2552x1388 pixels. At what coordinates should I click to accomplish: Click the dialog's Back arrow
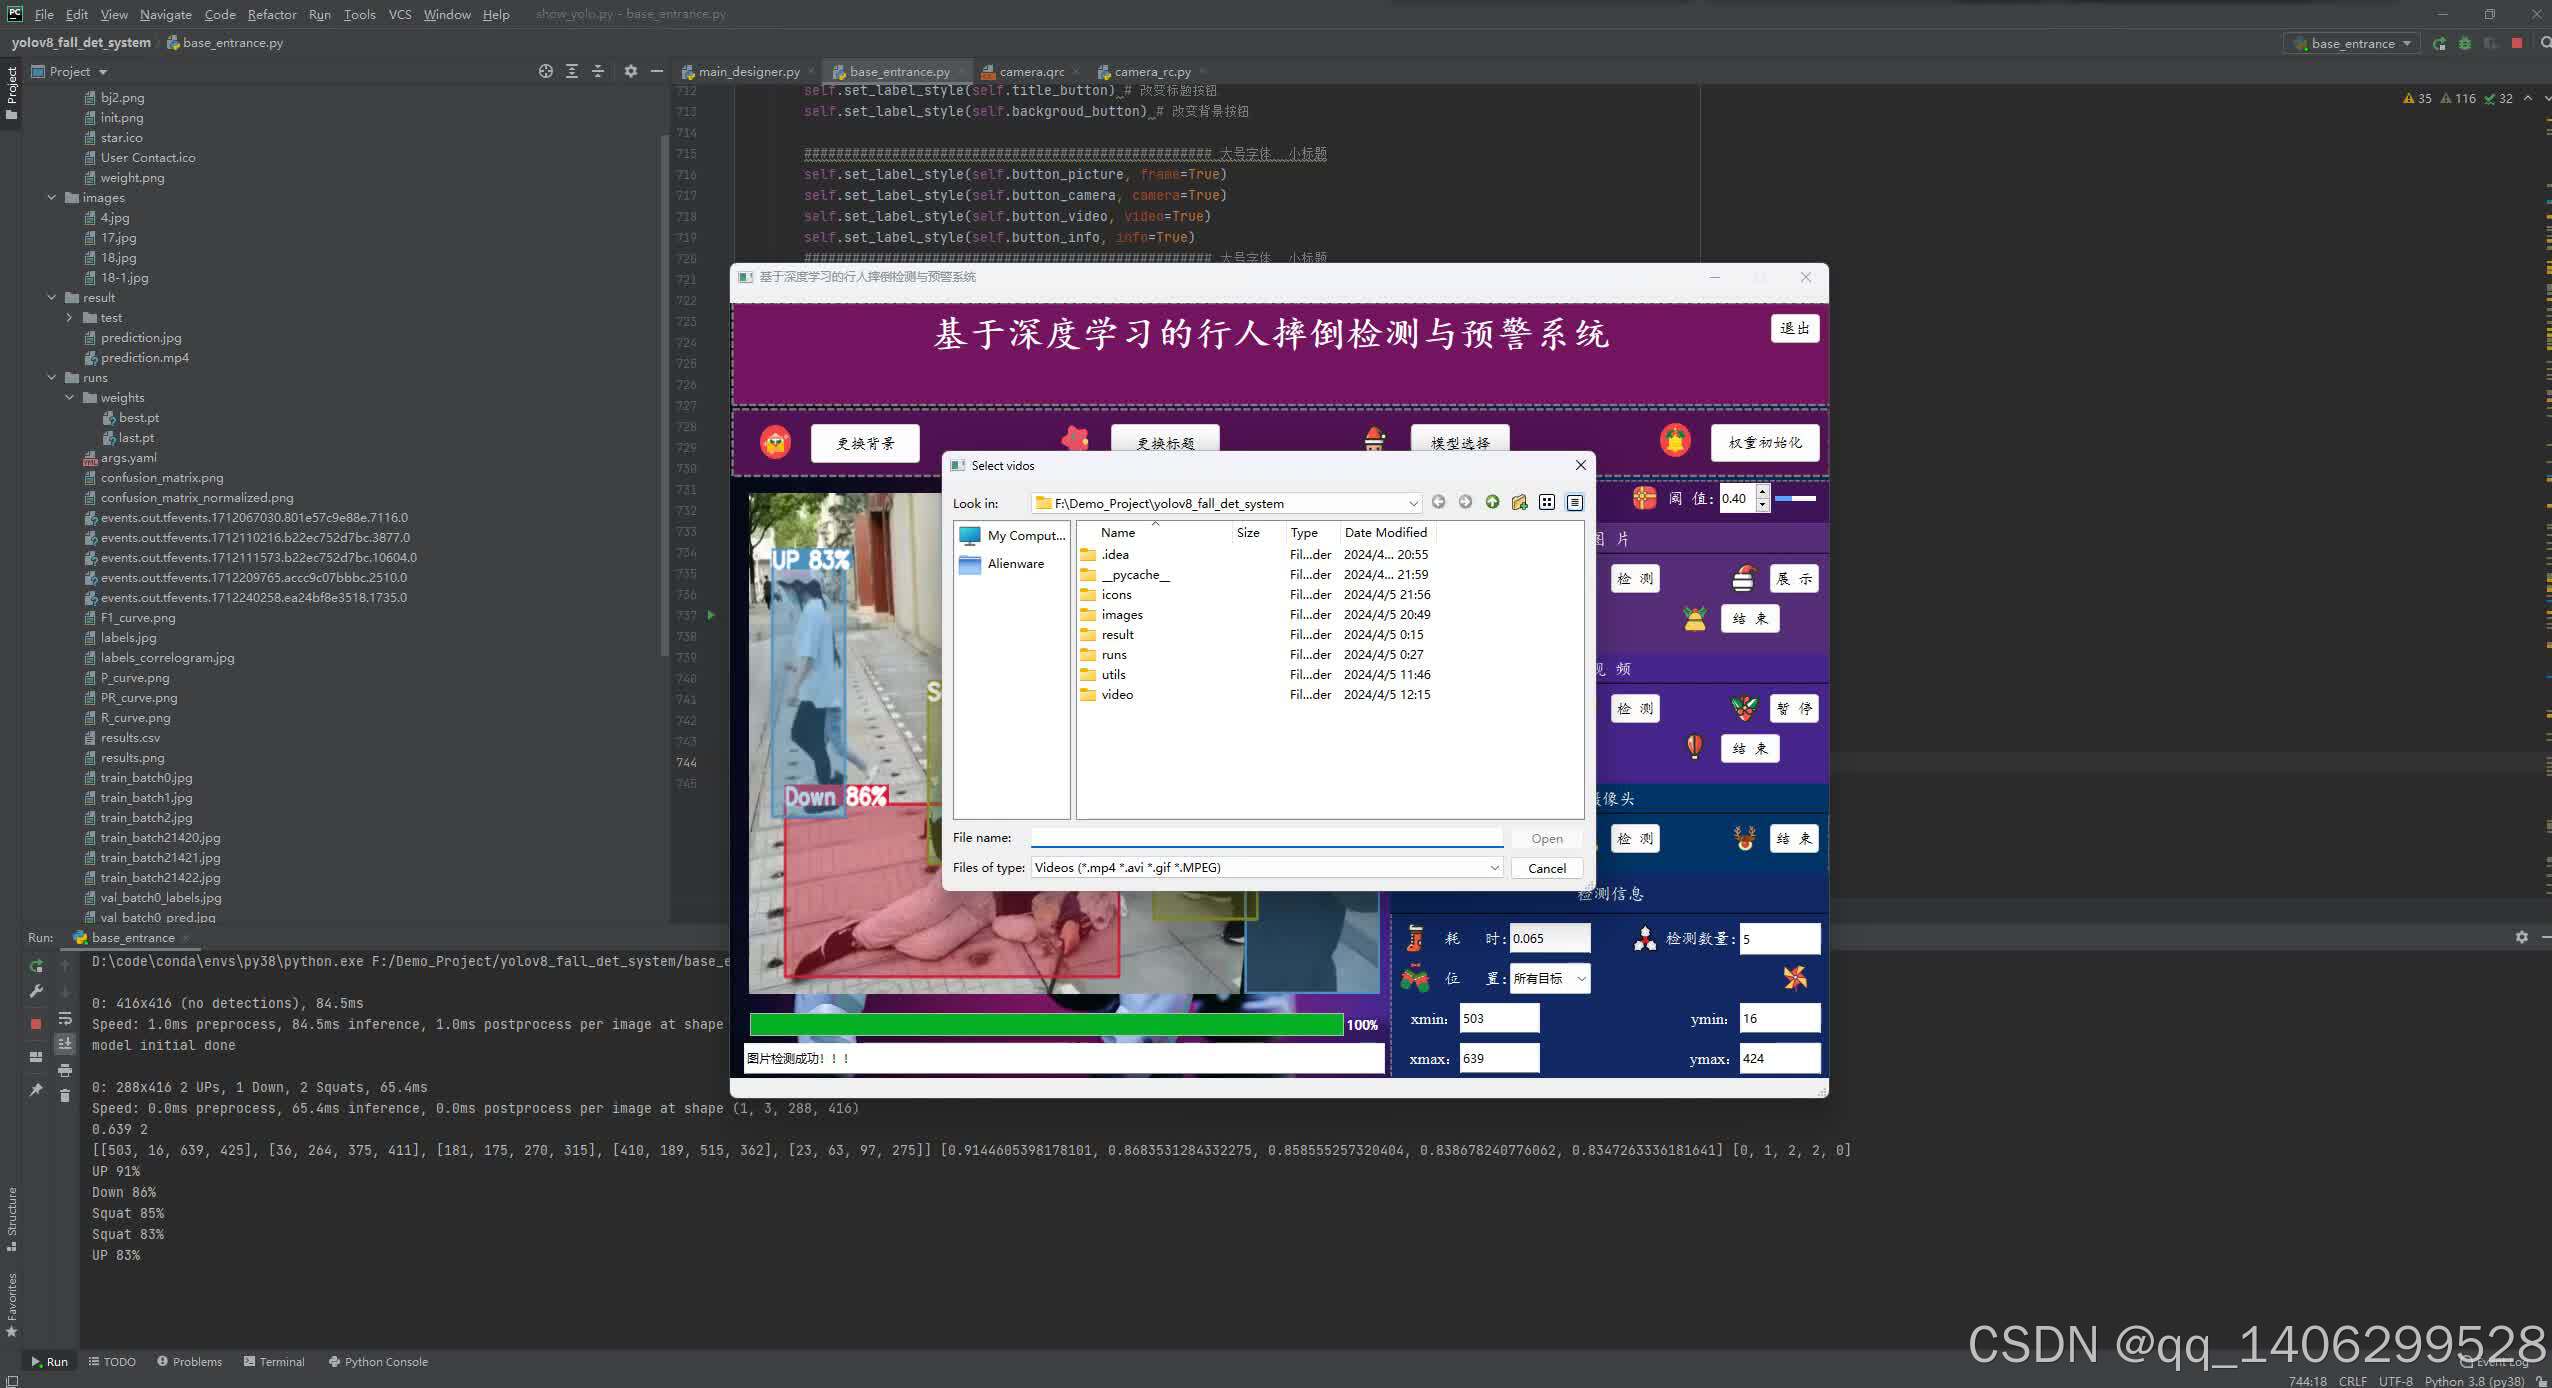point(1438,502)
